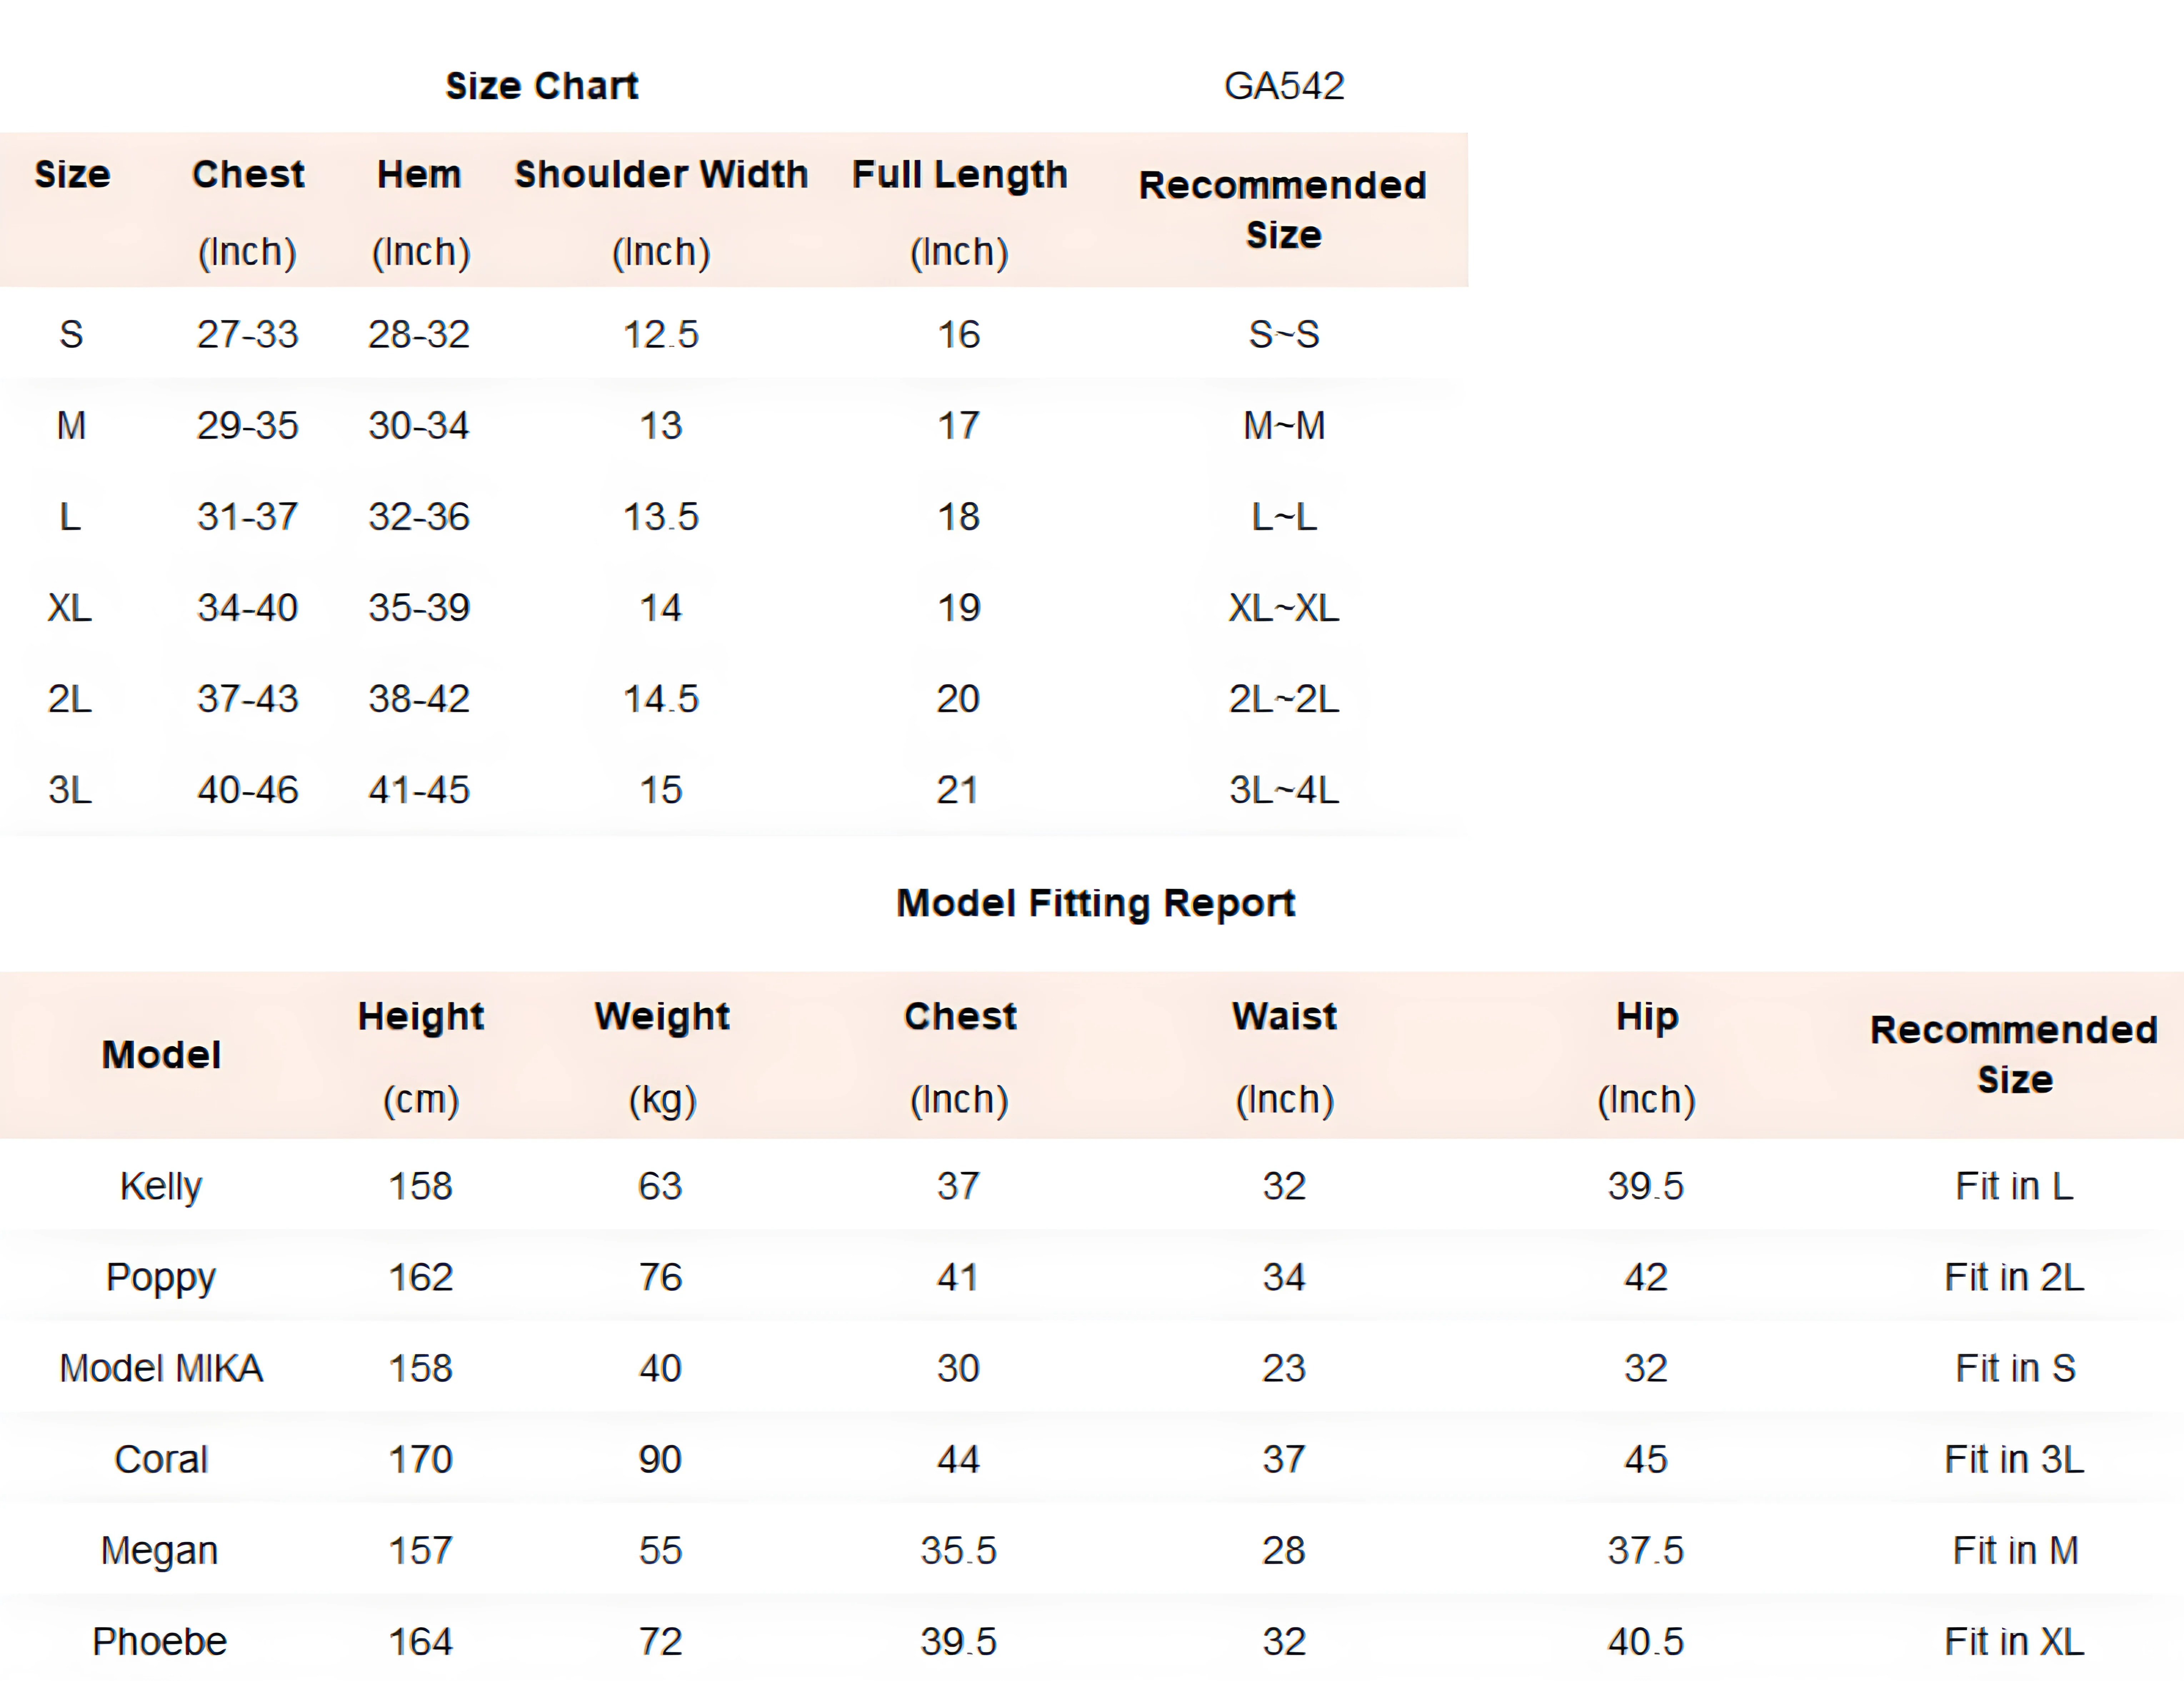Click Coral's height value 170
The image size is (2184, 1681).
pos(420,1459)
